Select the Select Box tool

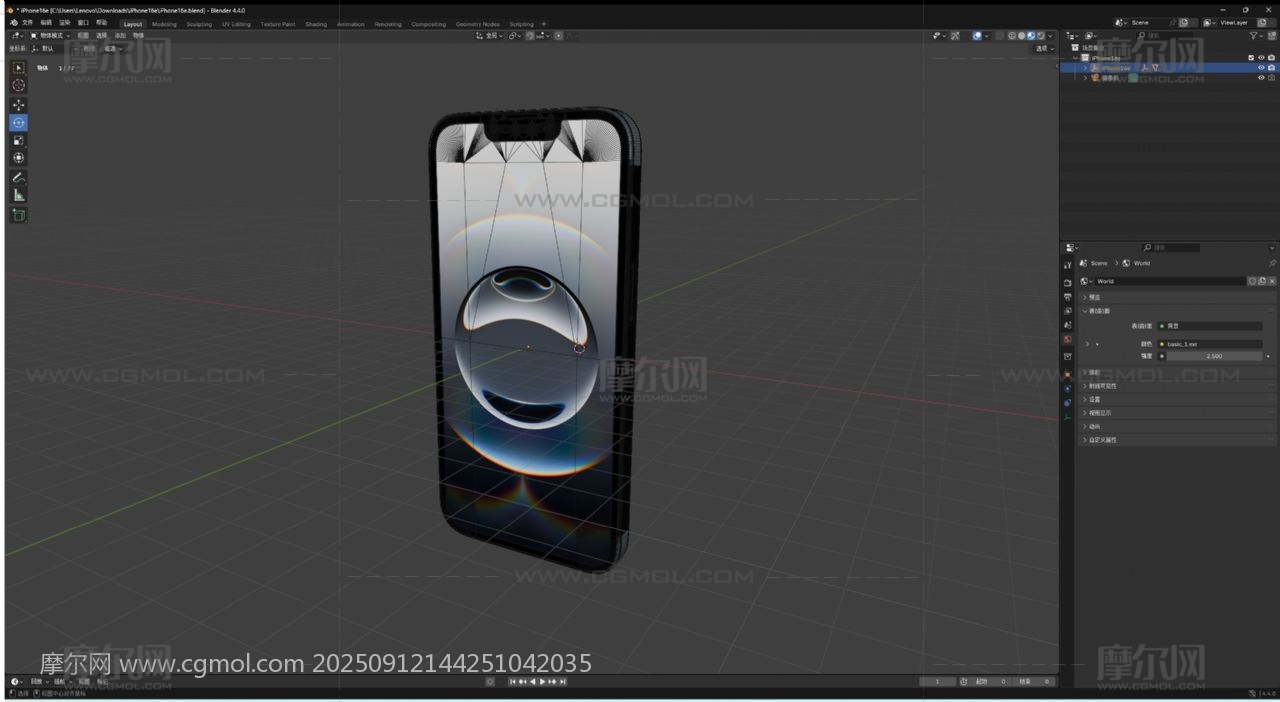click(x=19, y=67)
